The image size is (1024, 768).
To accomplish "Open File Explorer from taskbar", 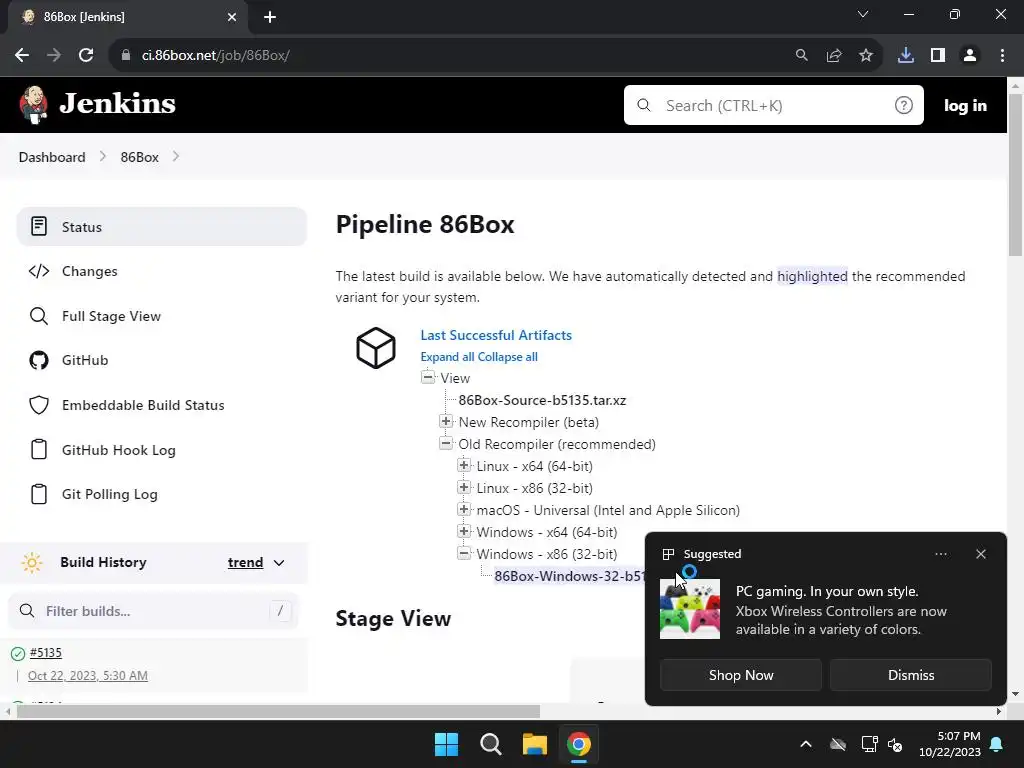I will (x=534, y=744).
